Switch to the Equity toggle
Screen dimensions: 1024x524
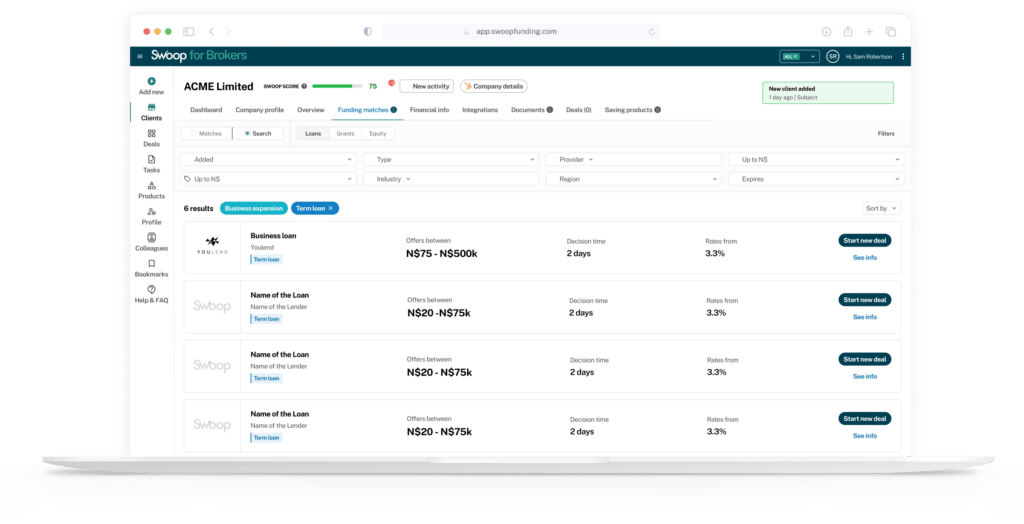coord(378,133)
